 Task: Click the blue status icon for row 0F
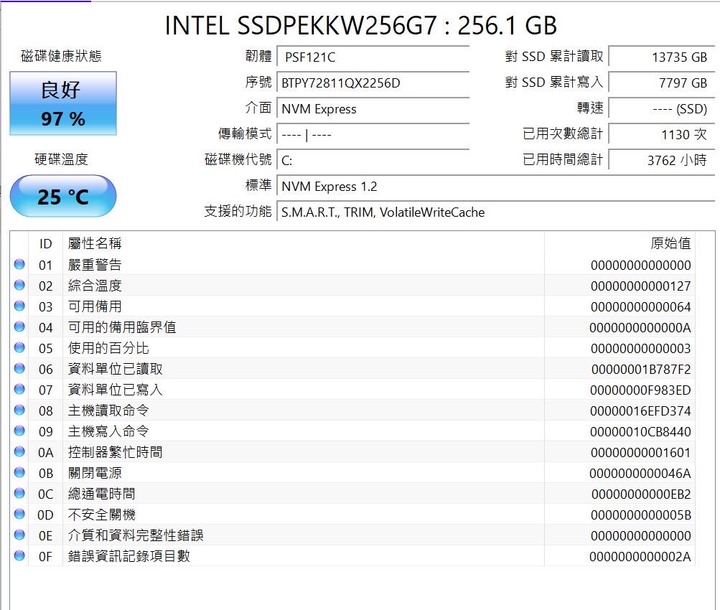tap(19, 556)
